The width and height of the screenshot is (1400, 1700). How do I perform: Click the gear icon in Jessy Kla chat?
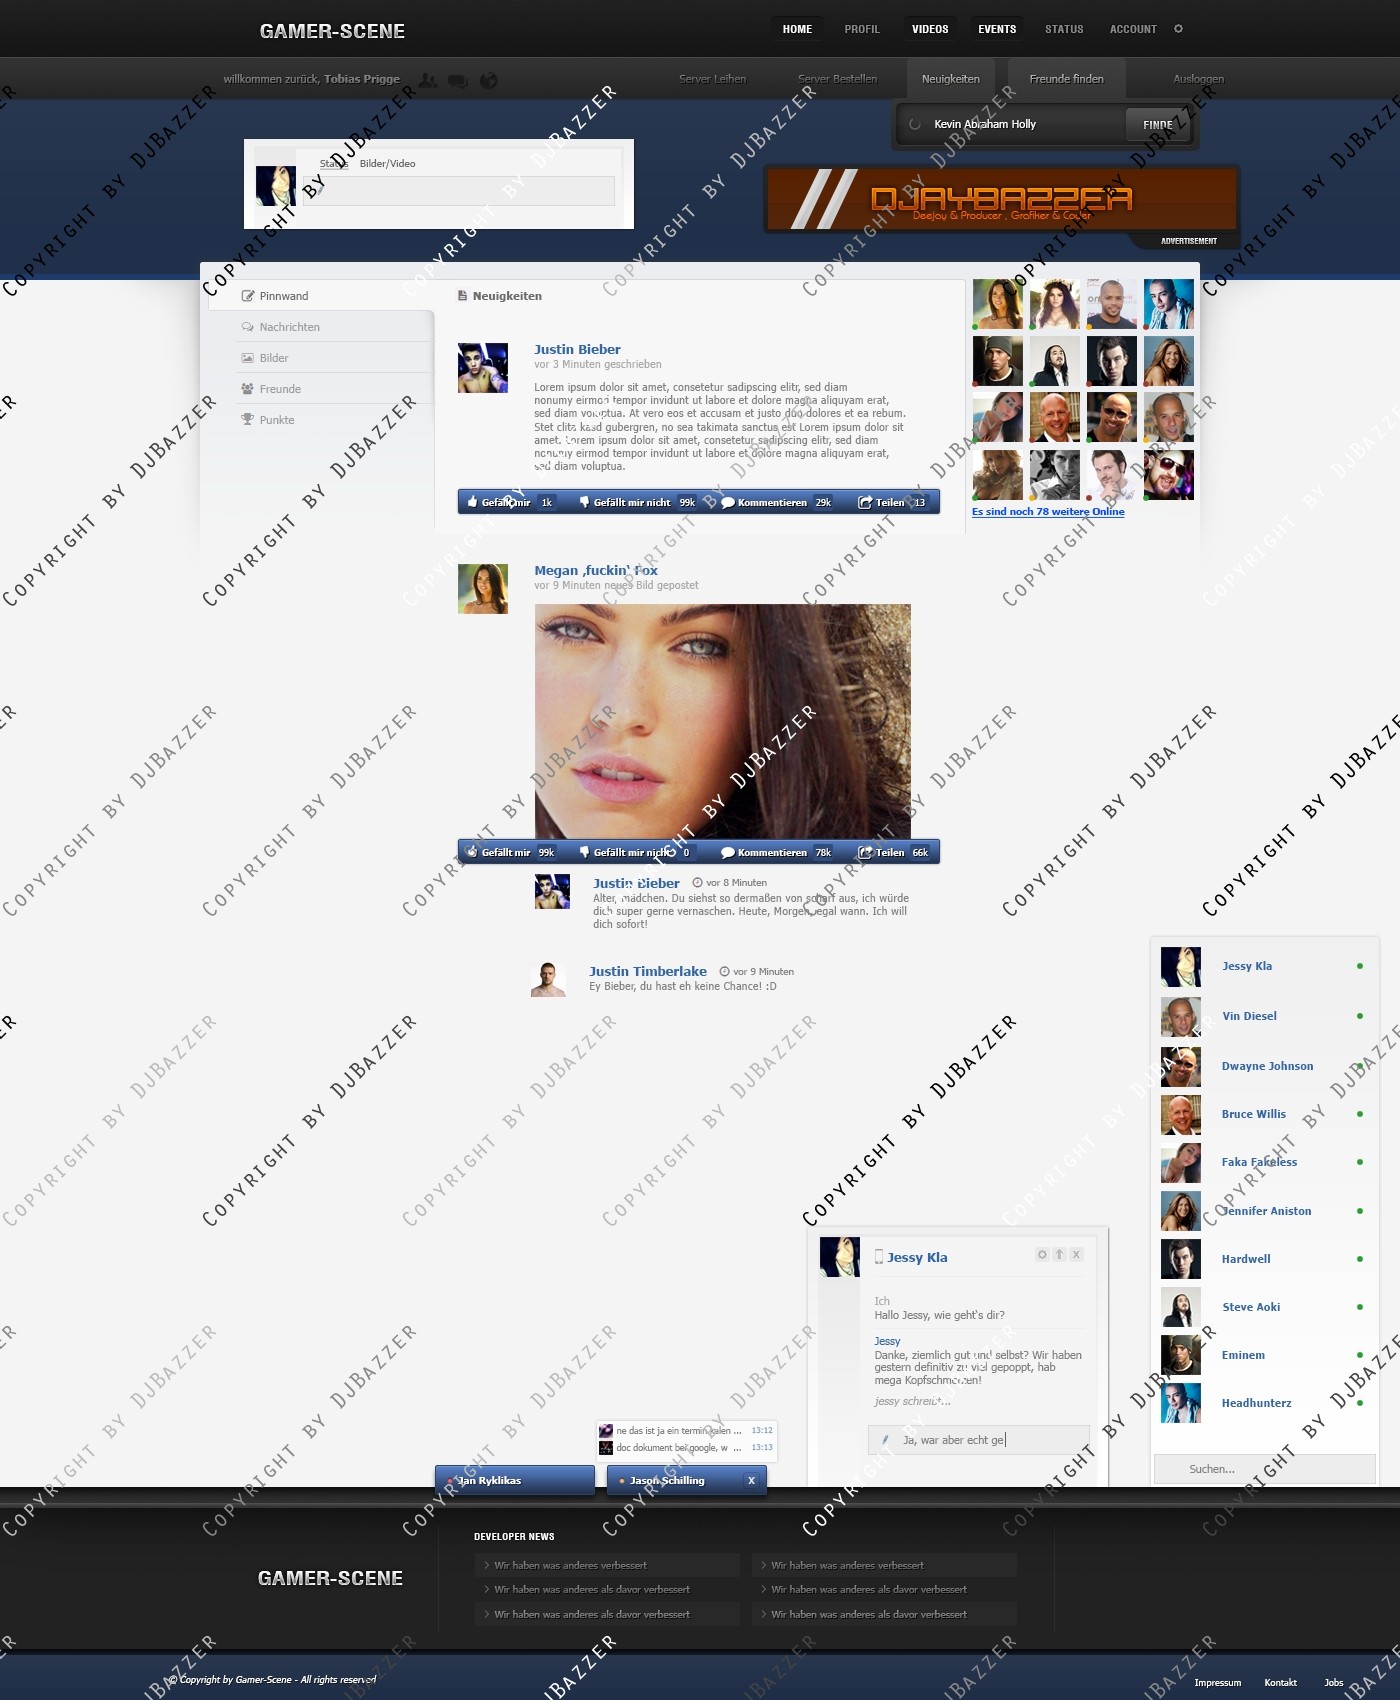click(x=1042, y=1254)
